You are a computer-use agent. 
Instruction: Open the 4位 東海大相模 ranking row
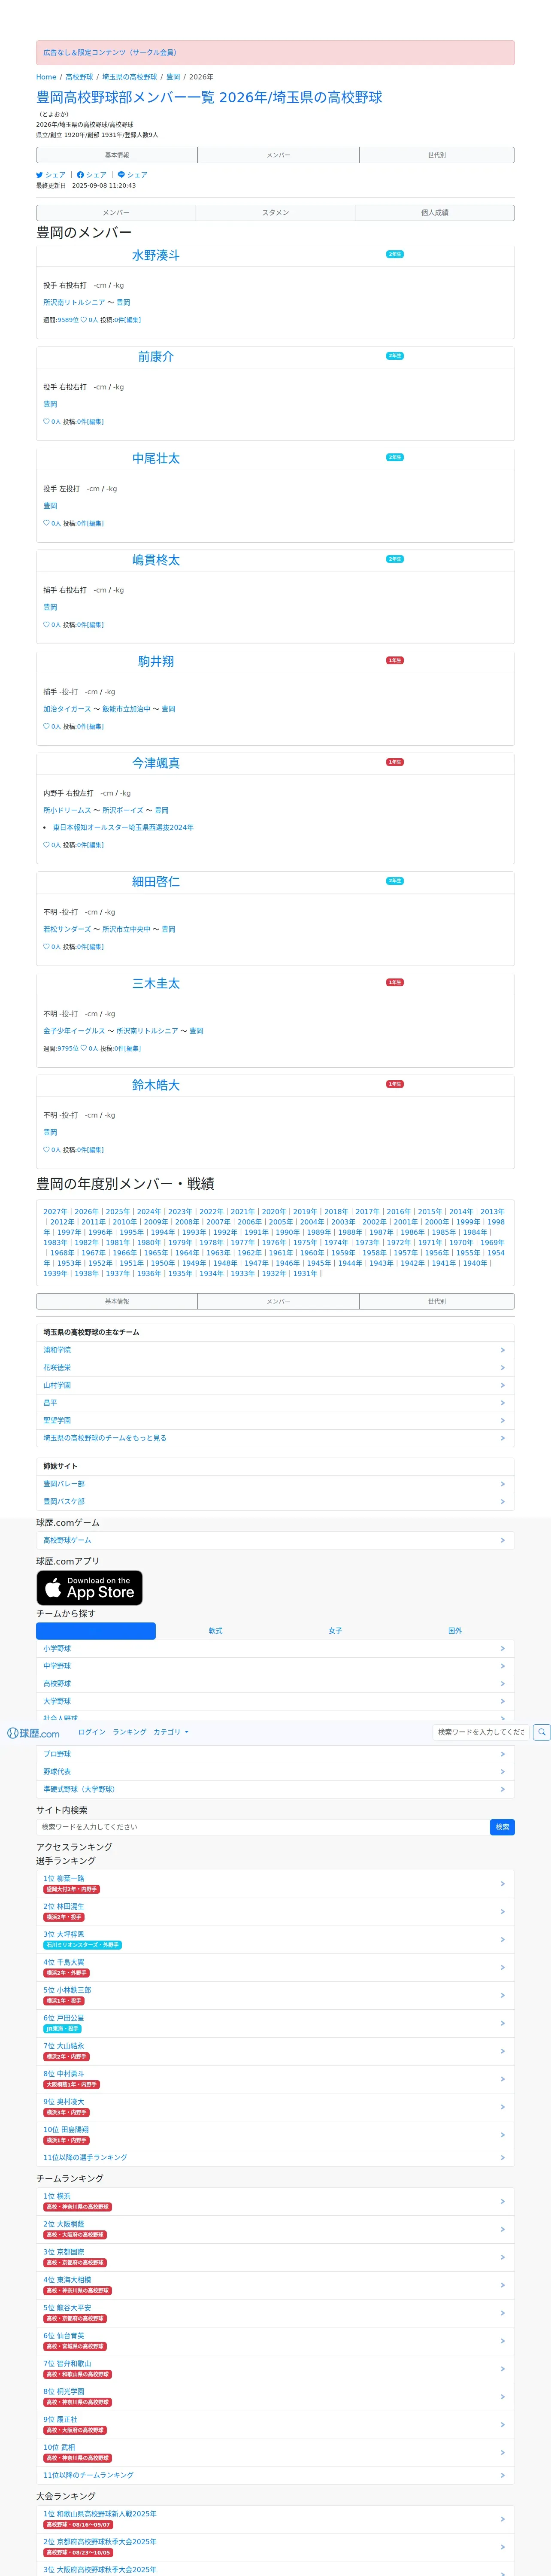(275, 2285)
